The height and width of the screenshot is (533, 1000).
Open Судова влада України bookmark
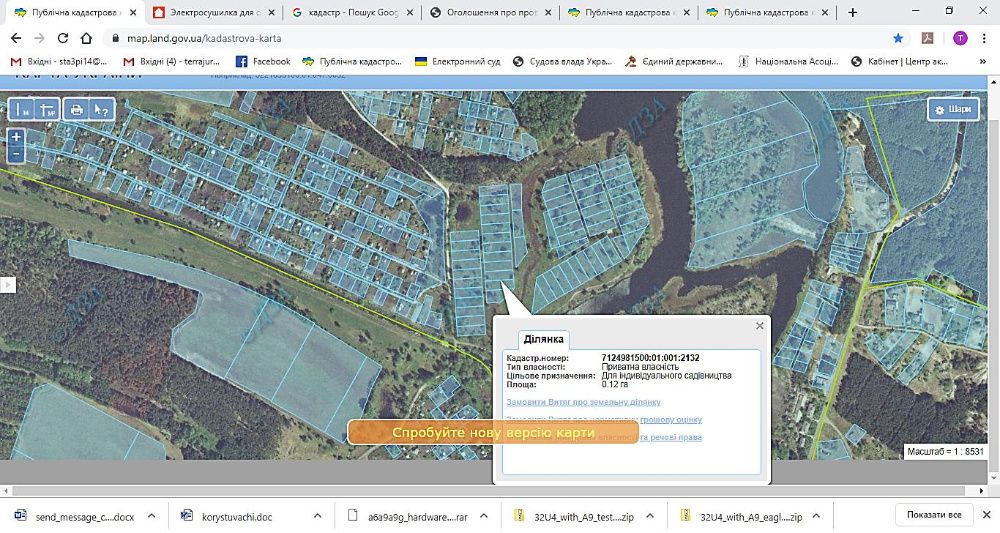[562, 61]
